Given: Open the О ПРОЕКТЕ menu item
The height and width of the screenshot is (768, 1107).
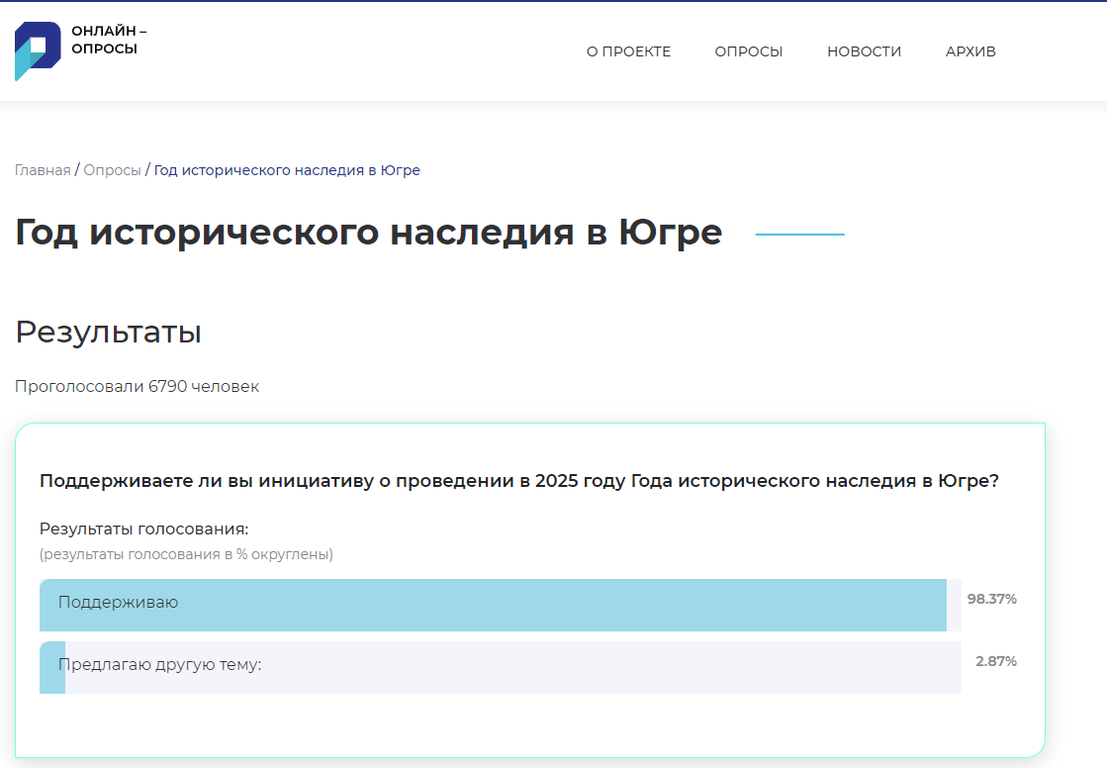Looking at the screenshot, I should click(x=628, y=52).
